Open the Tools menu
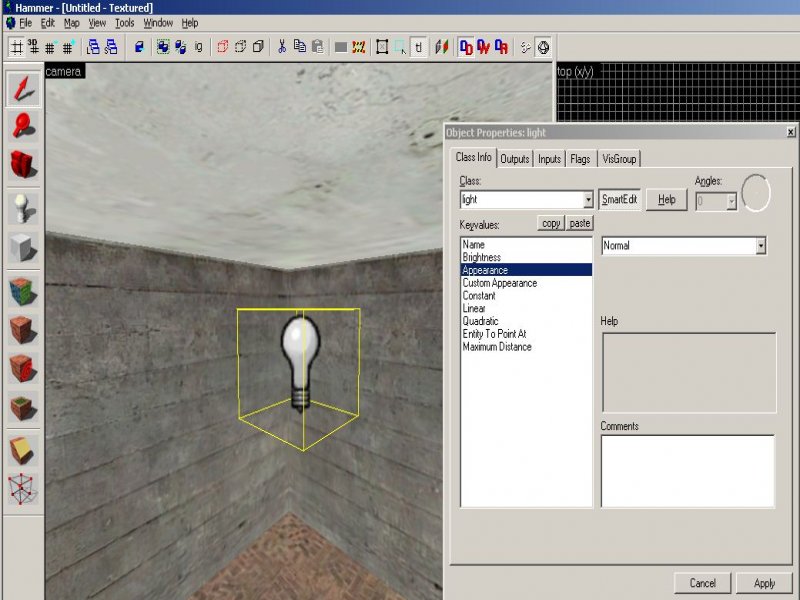Screen dimensions: 800x600 [x=124, y=22]
